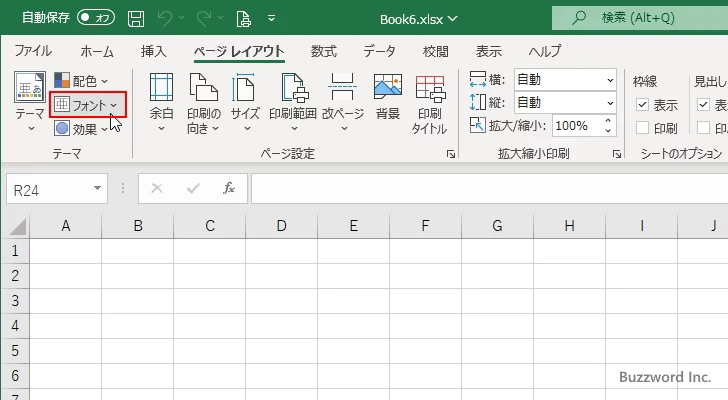Click the Book6.xlsx file name dropdown

click(419, 19)
